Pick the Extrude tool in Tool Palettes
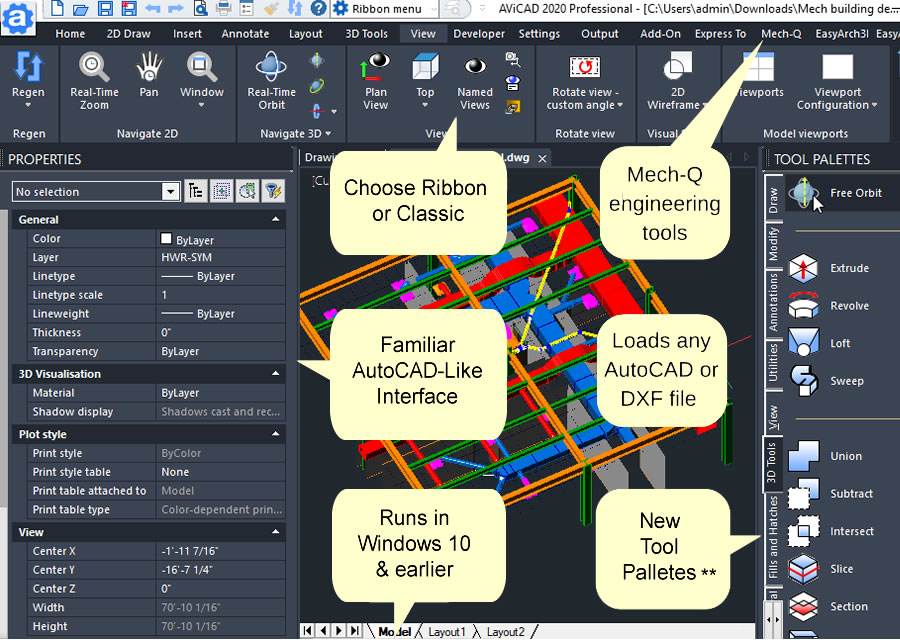 pyautogui.click(x=829, y=268)
